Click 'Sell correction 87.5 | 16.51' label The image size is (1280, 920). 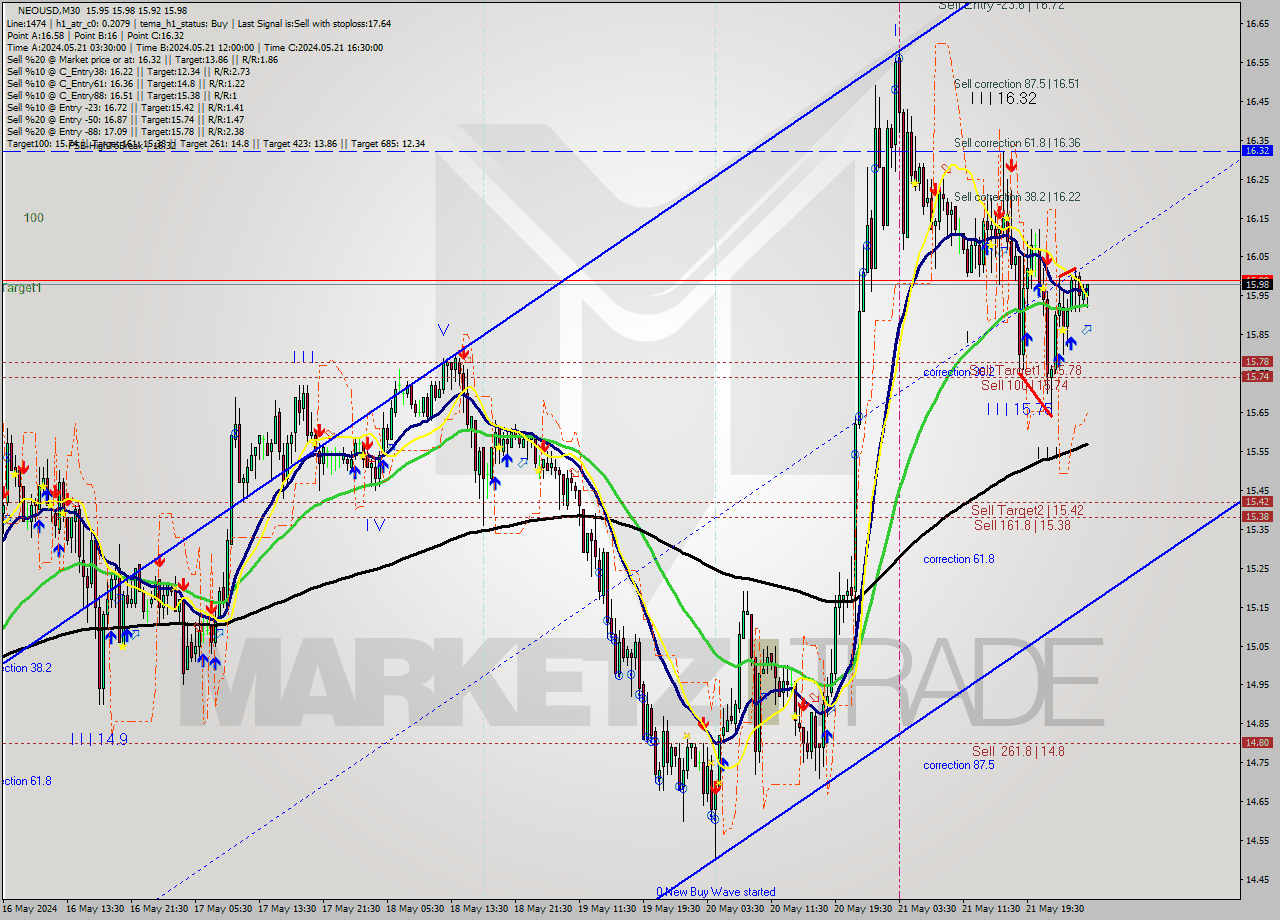1016,85
